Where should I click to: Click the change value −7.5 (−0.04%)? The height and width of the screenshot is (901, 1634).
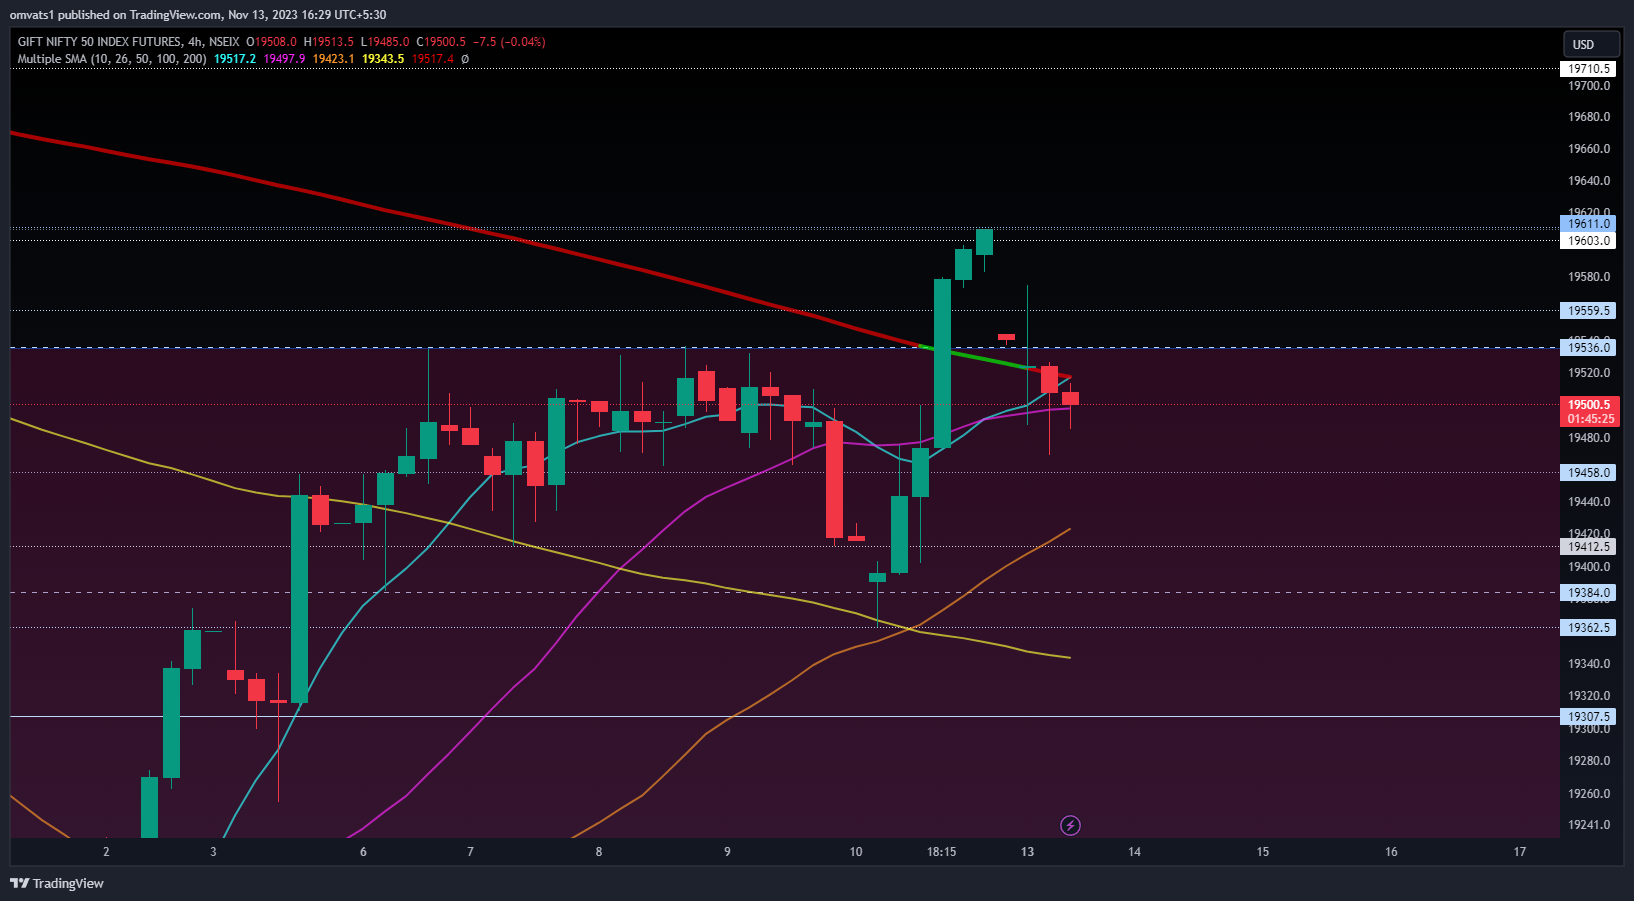[510, 42]
